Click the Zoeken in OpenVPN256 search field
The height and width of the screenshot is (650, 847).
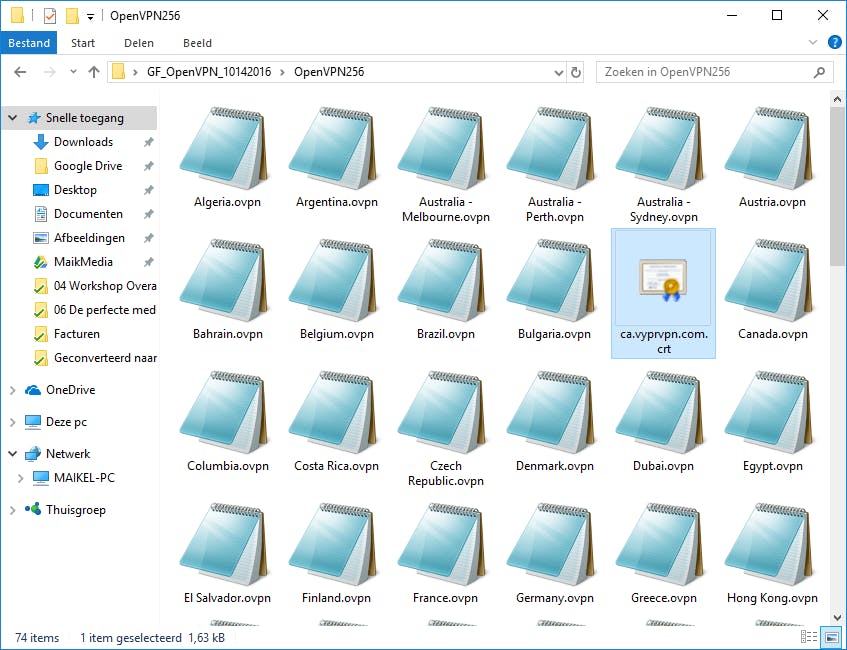pos(714,72)
